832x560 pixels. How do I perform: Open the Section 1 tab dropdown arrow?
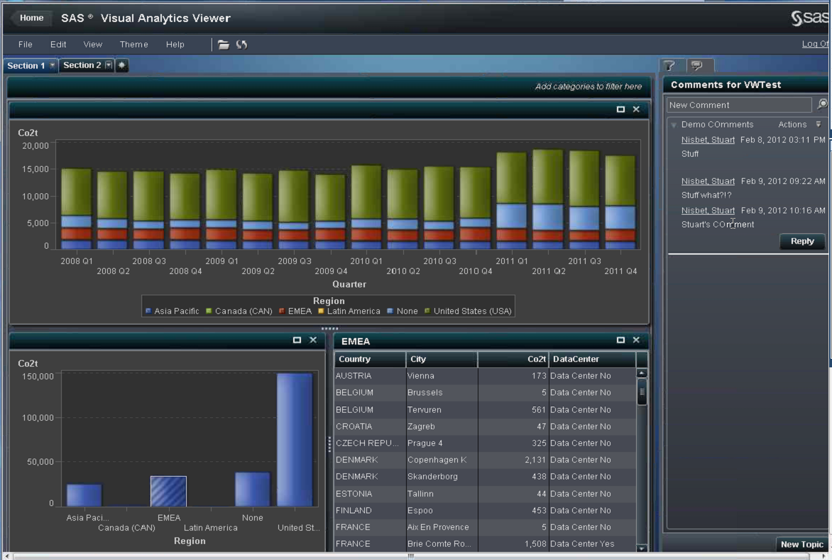click(x=53, y=66)
